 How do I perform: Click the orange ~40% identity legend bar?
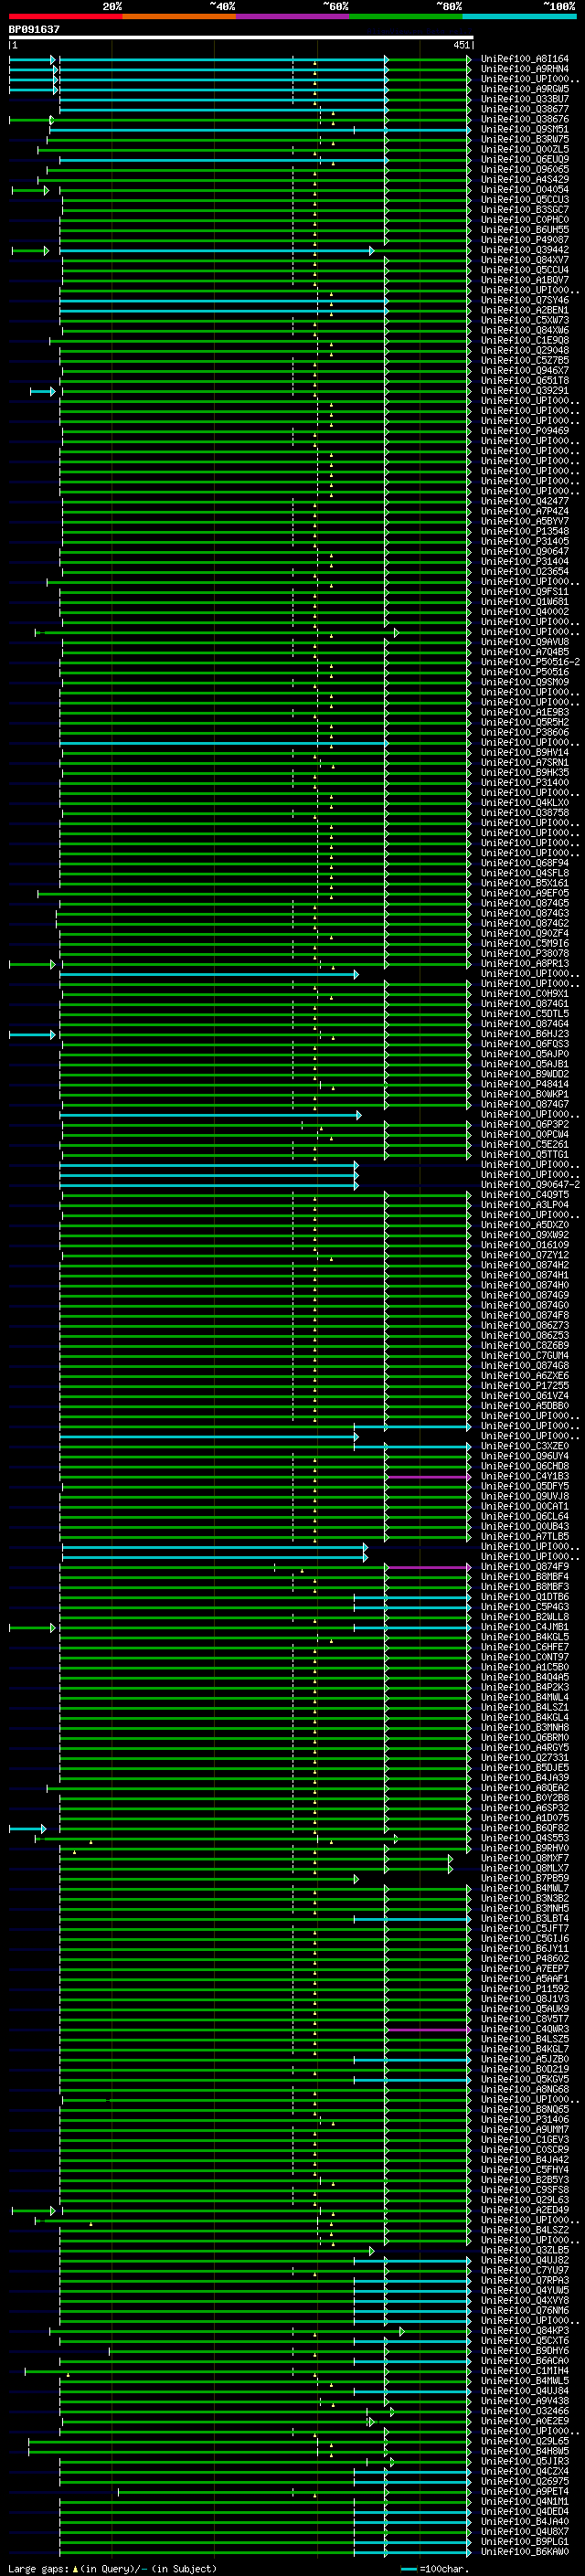tap(179, 17)
